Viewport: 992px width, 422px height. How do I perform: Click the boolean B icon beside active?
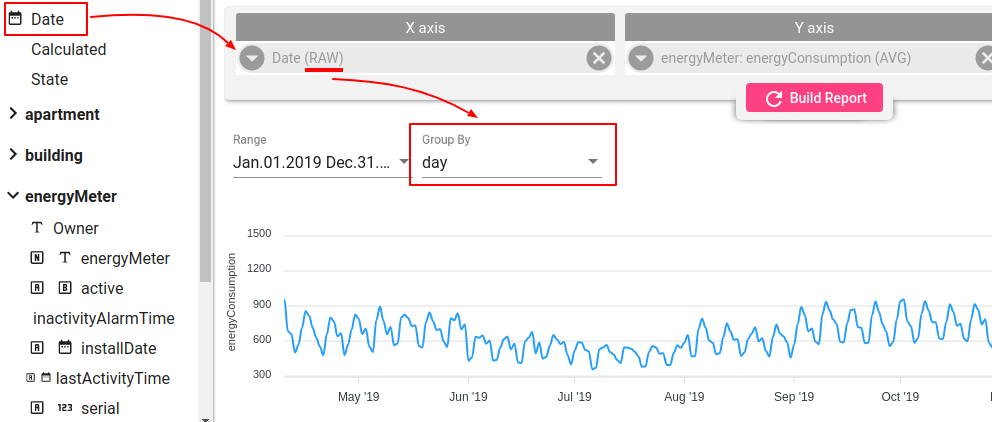(x=65, y=288)
